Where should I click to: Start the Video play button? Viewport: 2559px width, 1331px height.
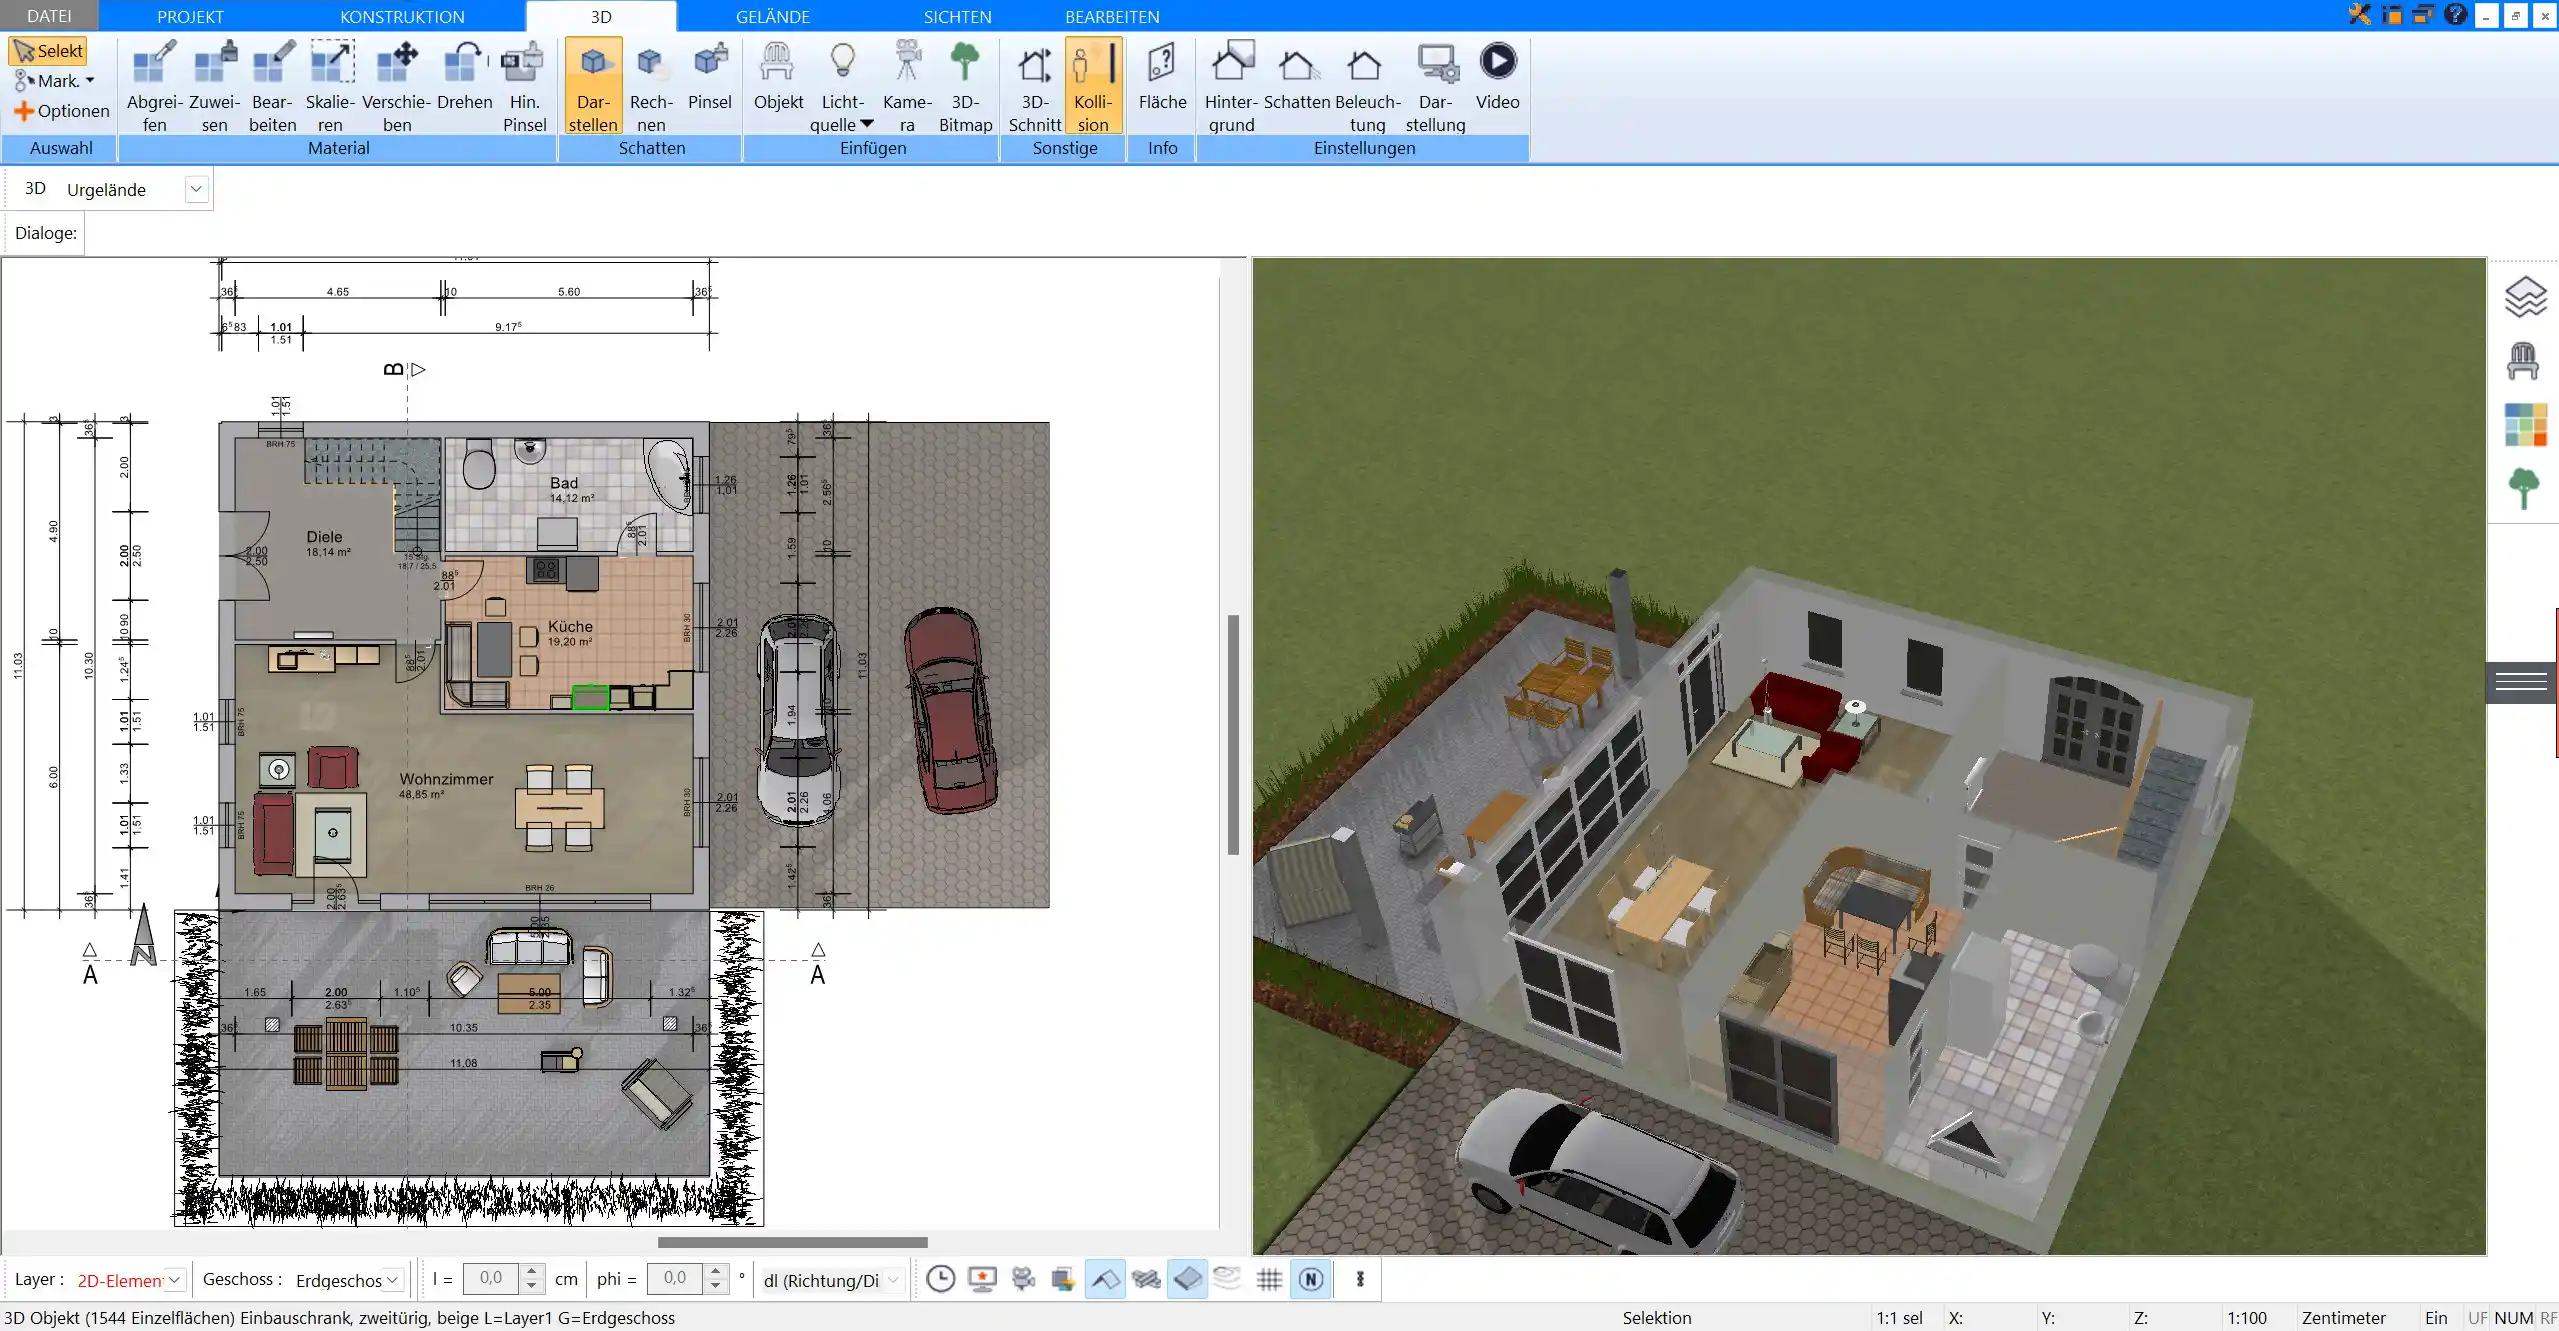click(x=1497, y=77)
